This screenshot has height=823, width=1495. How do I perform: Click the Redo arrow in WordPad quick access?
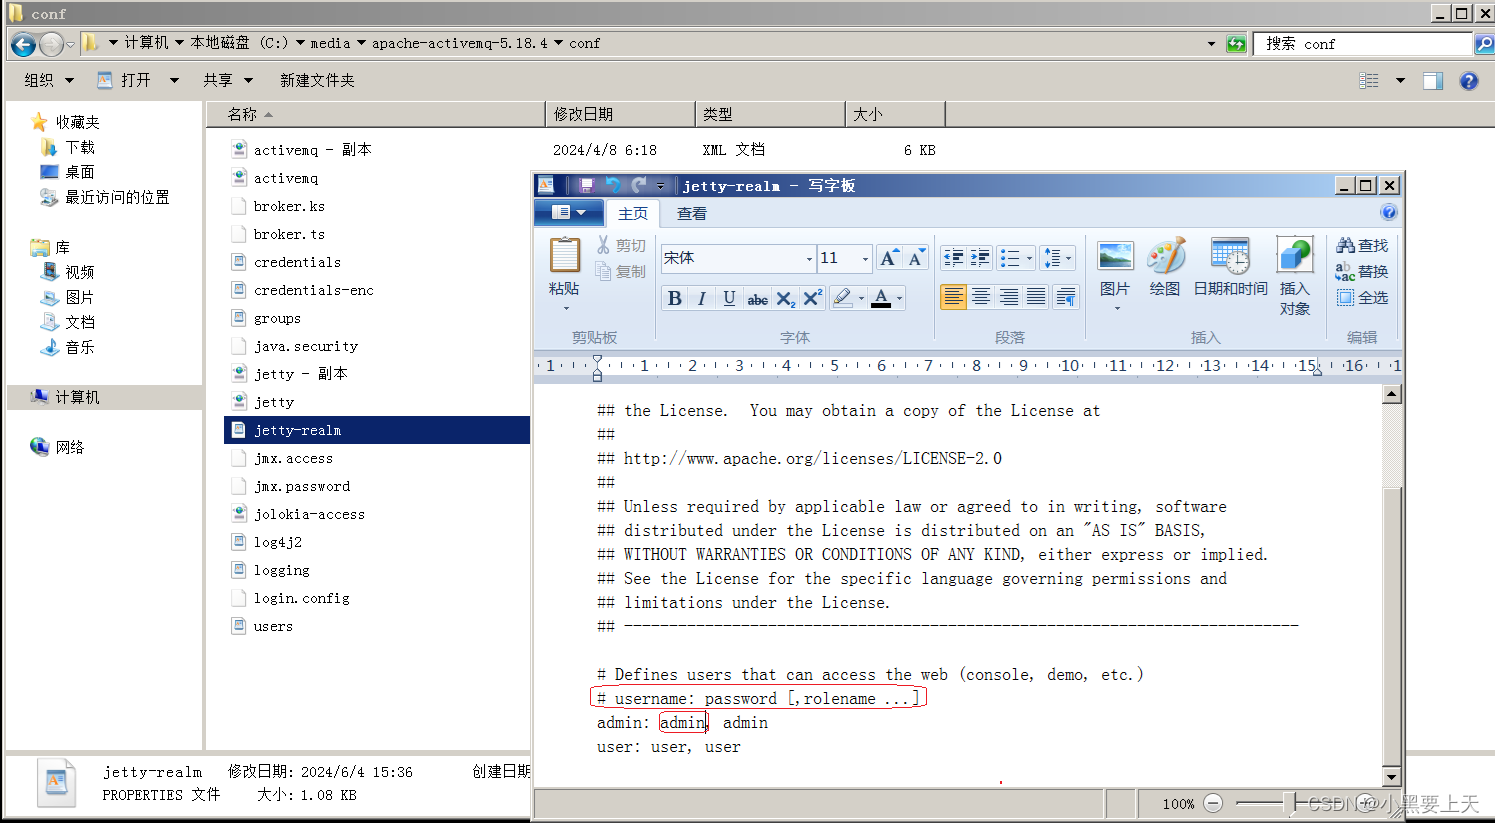[639, 185]
